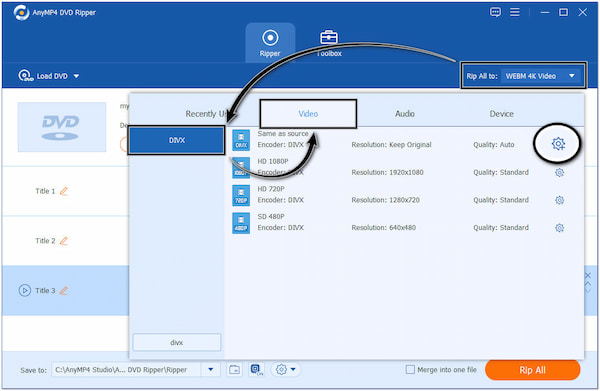Click the divx search field
This screenshot has height=391, width=600.
[176, 342]
